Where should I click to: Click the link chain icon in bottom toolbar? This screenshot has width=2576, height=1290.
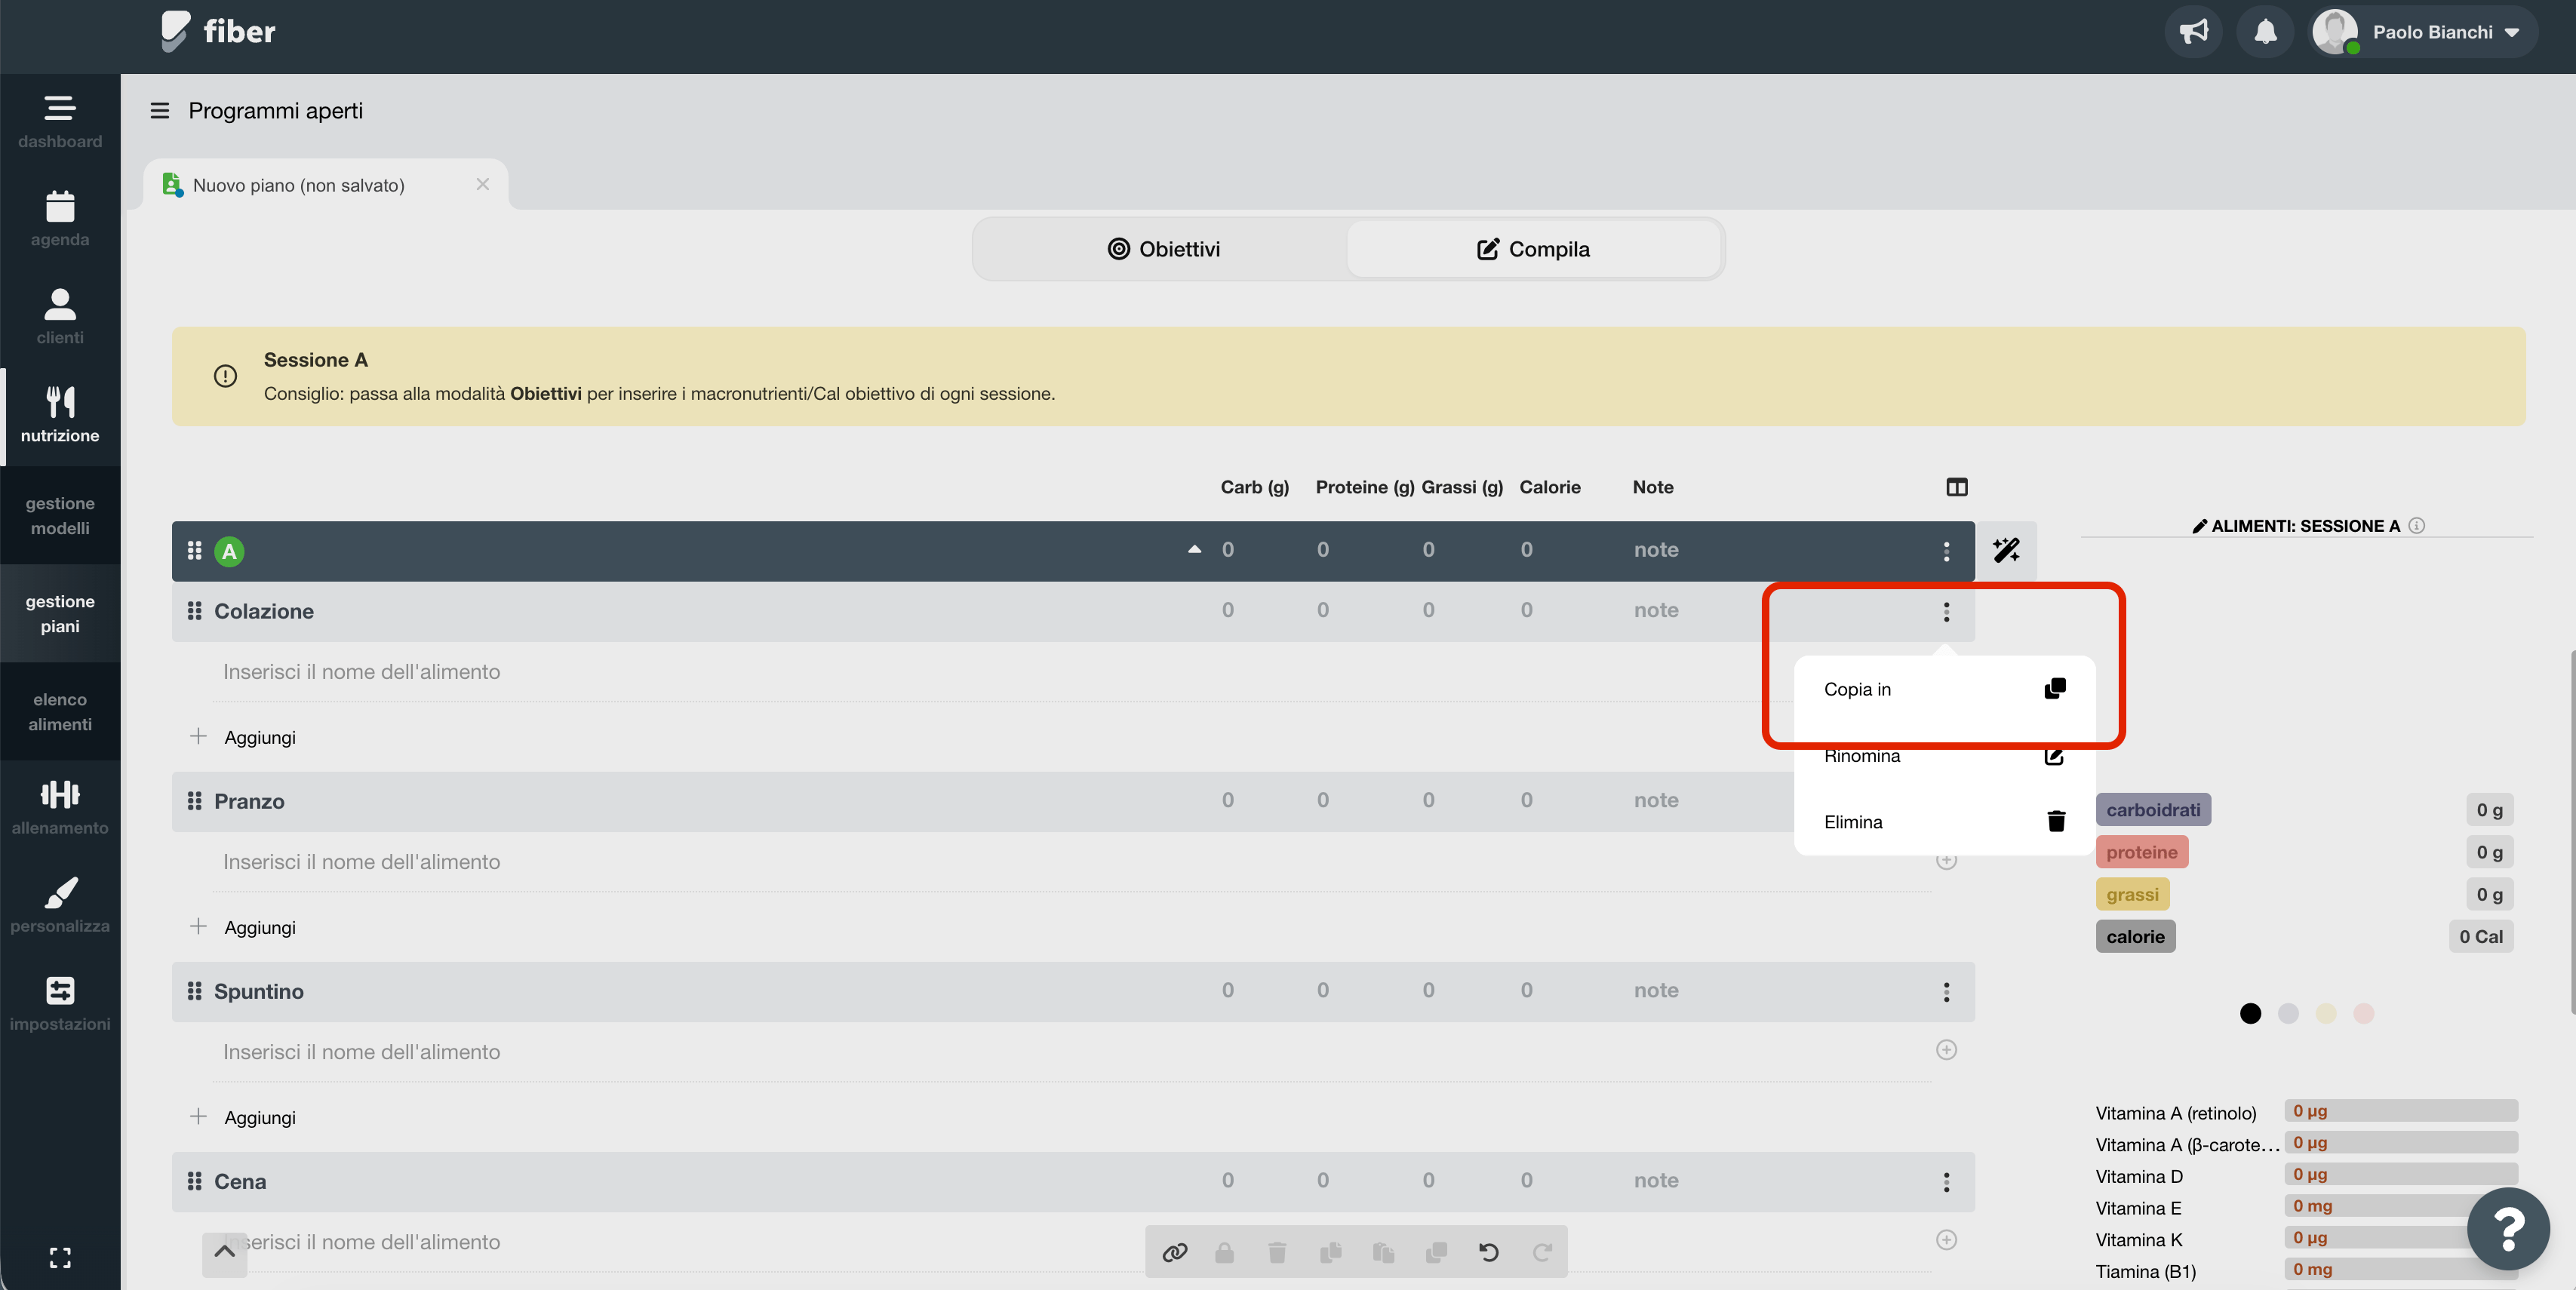point(1174,1252)
